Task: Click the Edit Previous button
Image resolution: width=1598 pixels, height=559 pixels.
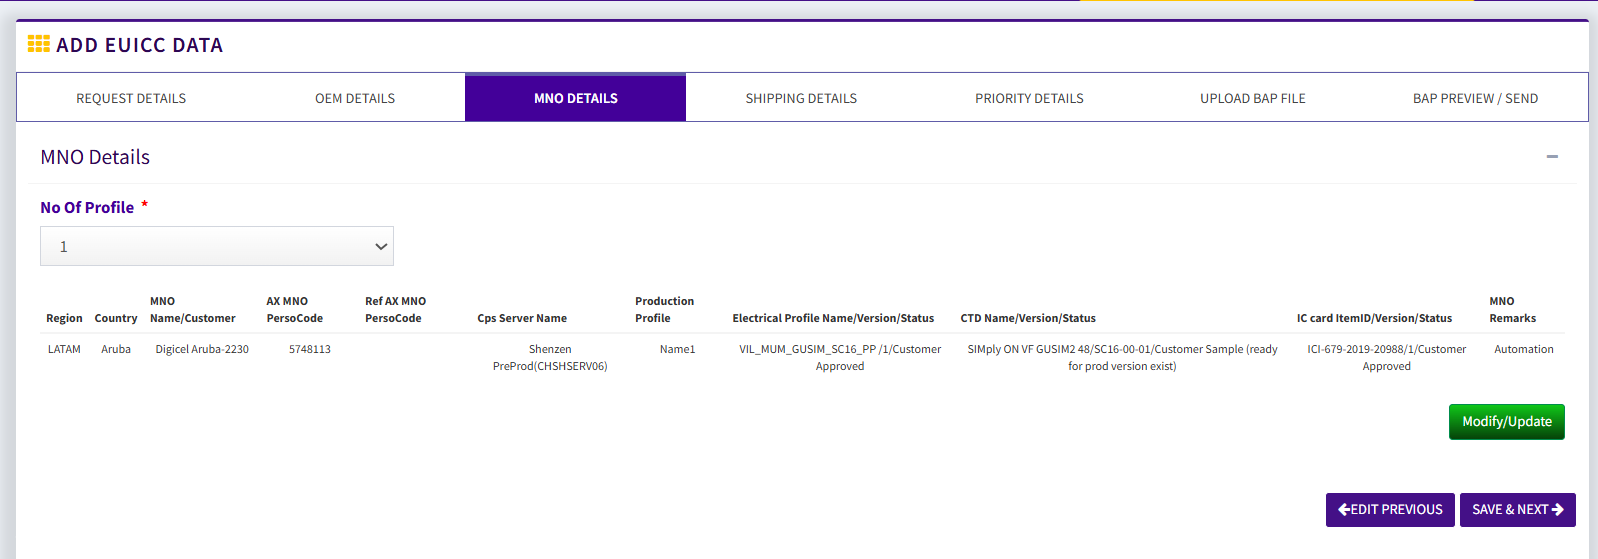Action: (1390, 510)
